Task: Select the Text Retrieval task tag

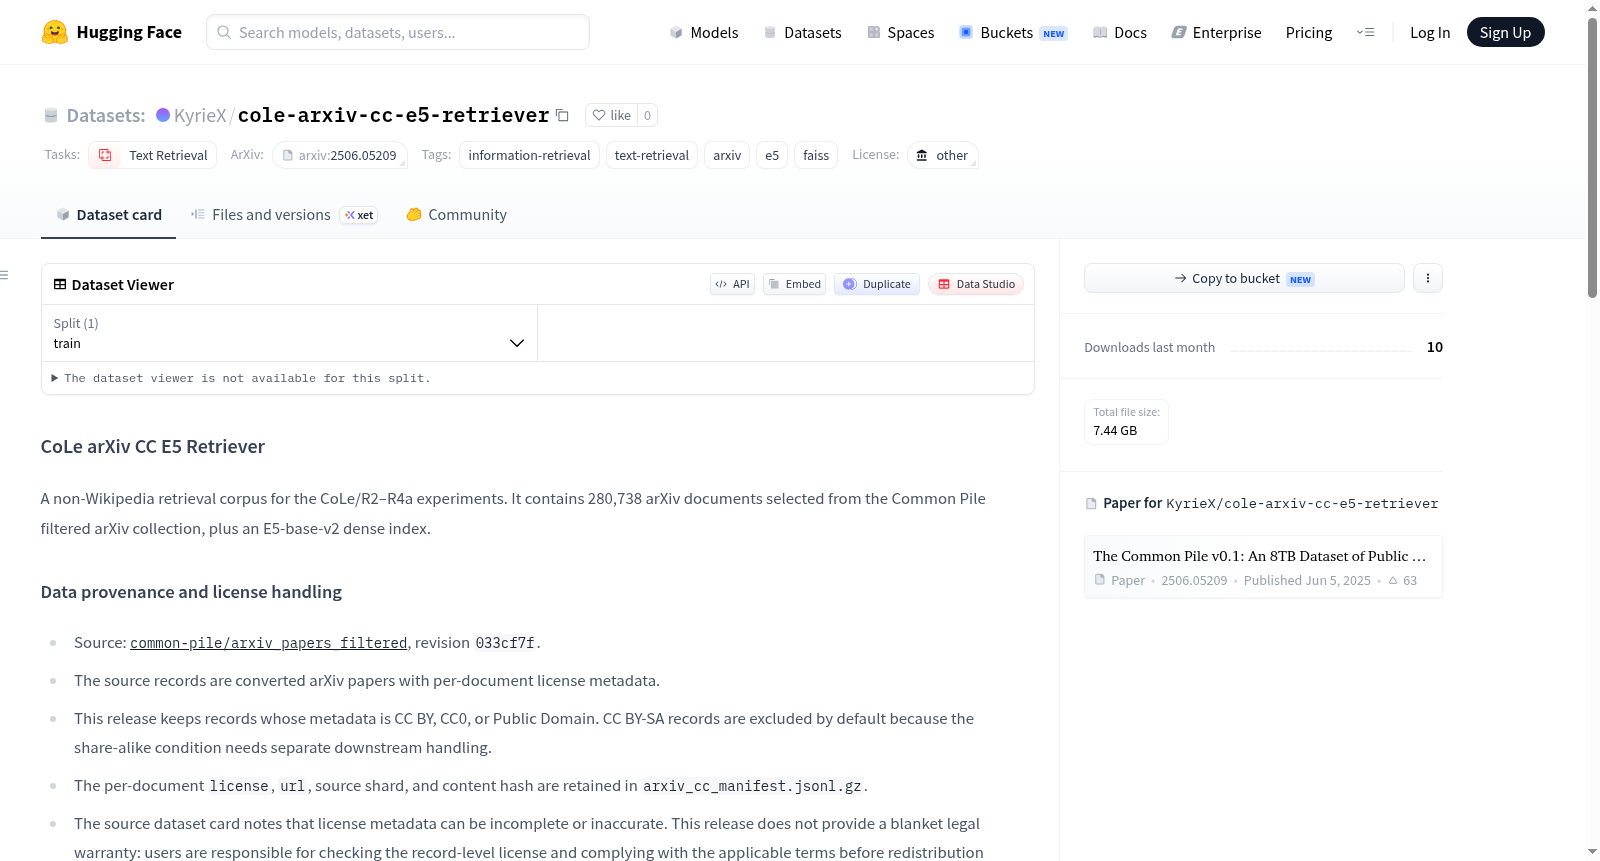Action: tap(153, 155)
